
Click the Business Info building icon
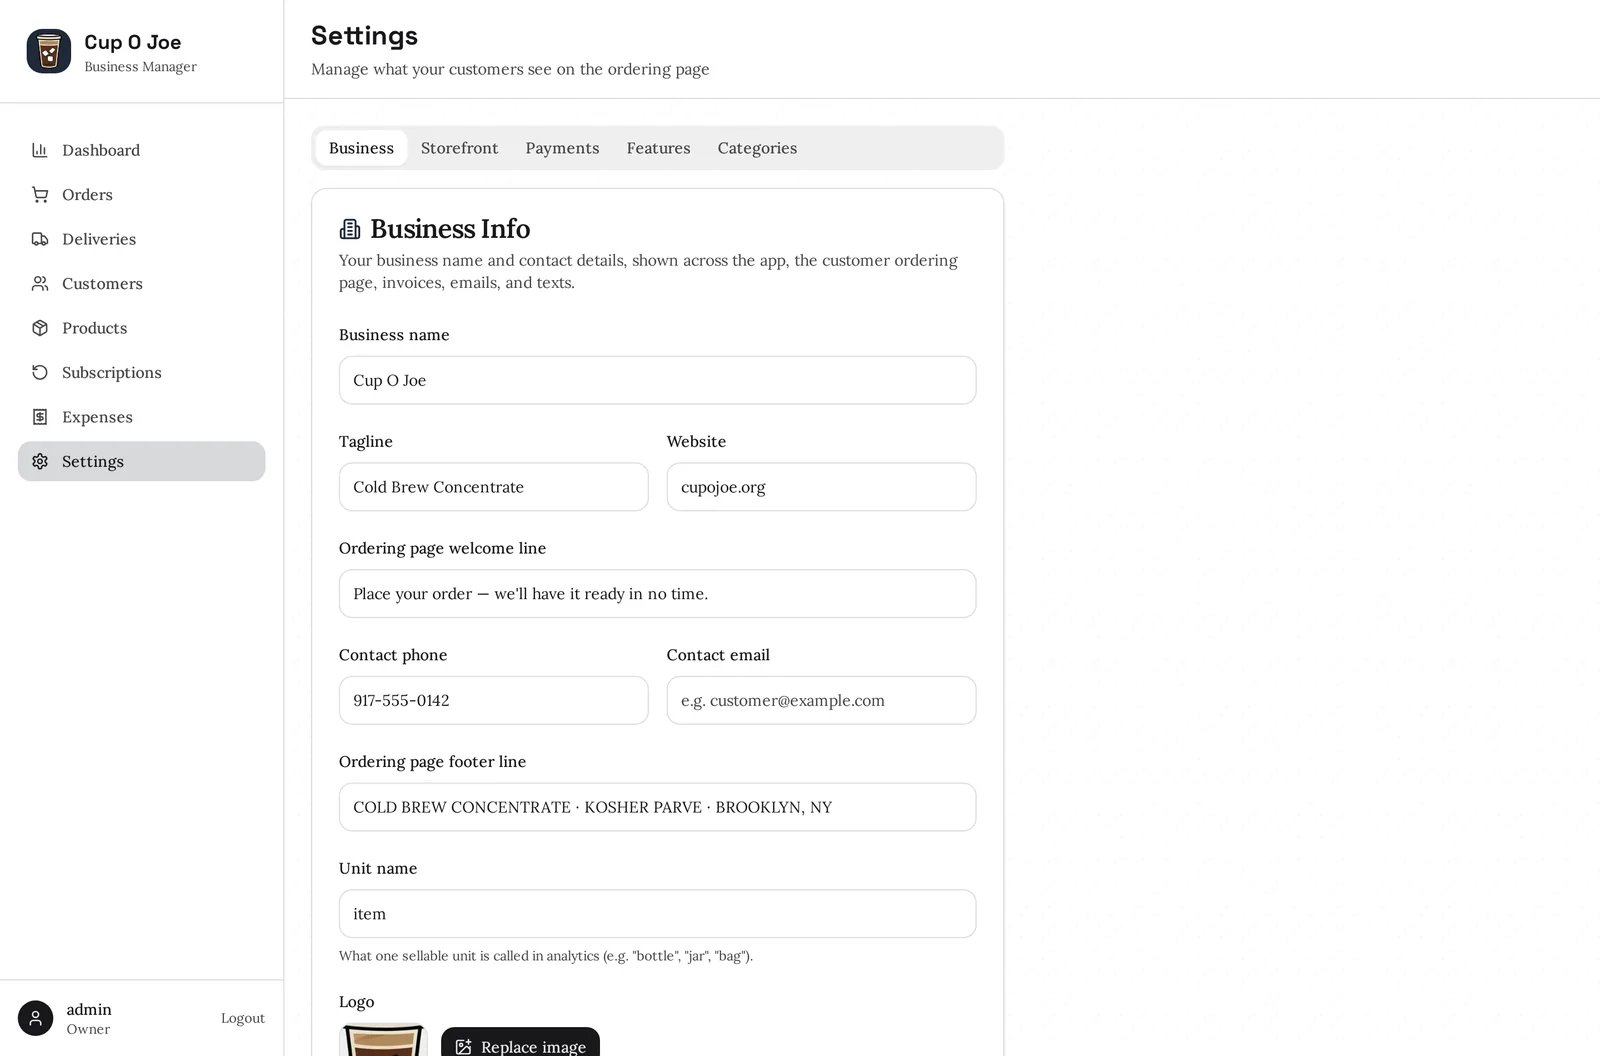coord(350,229)
